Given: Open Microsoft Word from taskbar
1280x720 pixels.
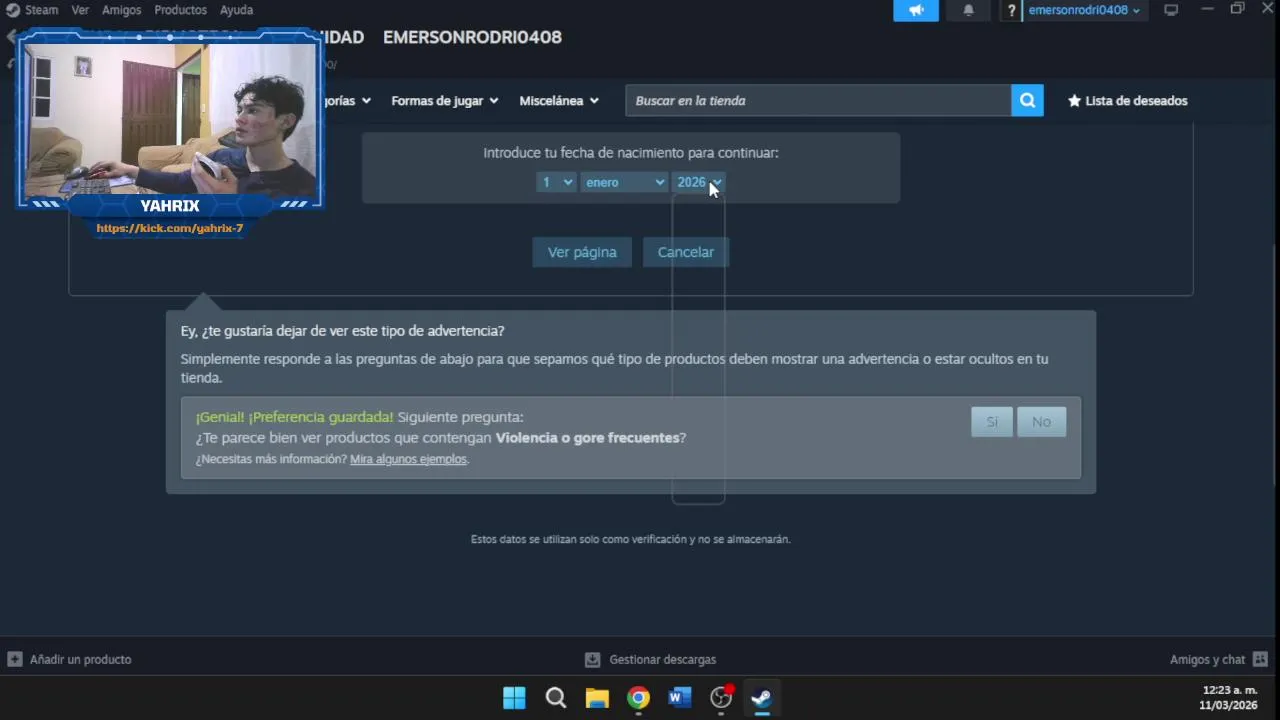Looking at the screenshot, I should click(680, 698).
